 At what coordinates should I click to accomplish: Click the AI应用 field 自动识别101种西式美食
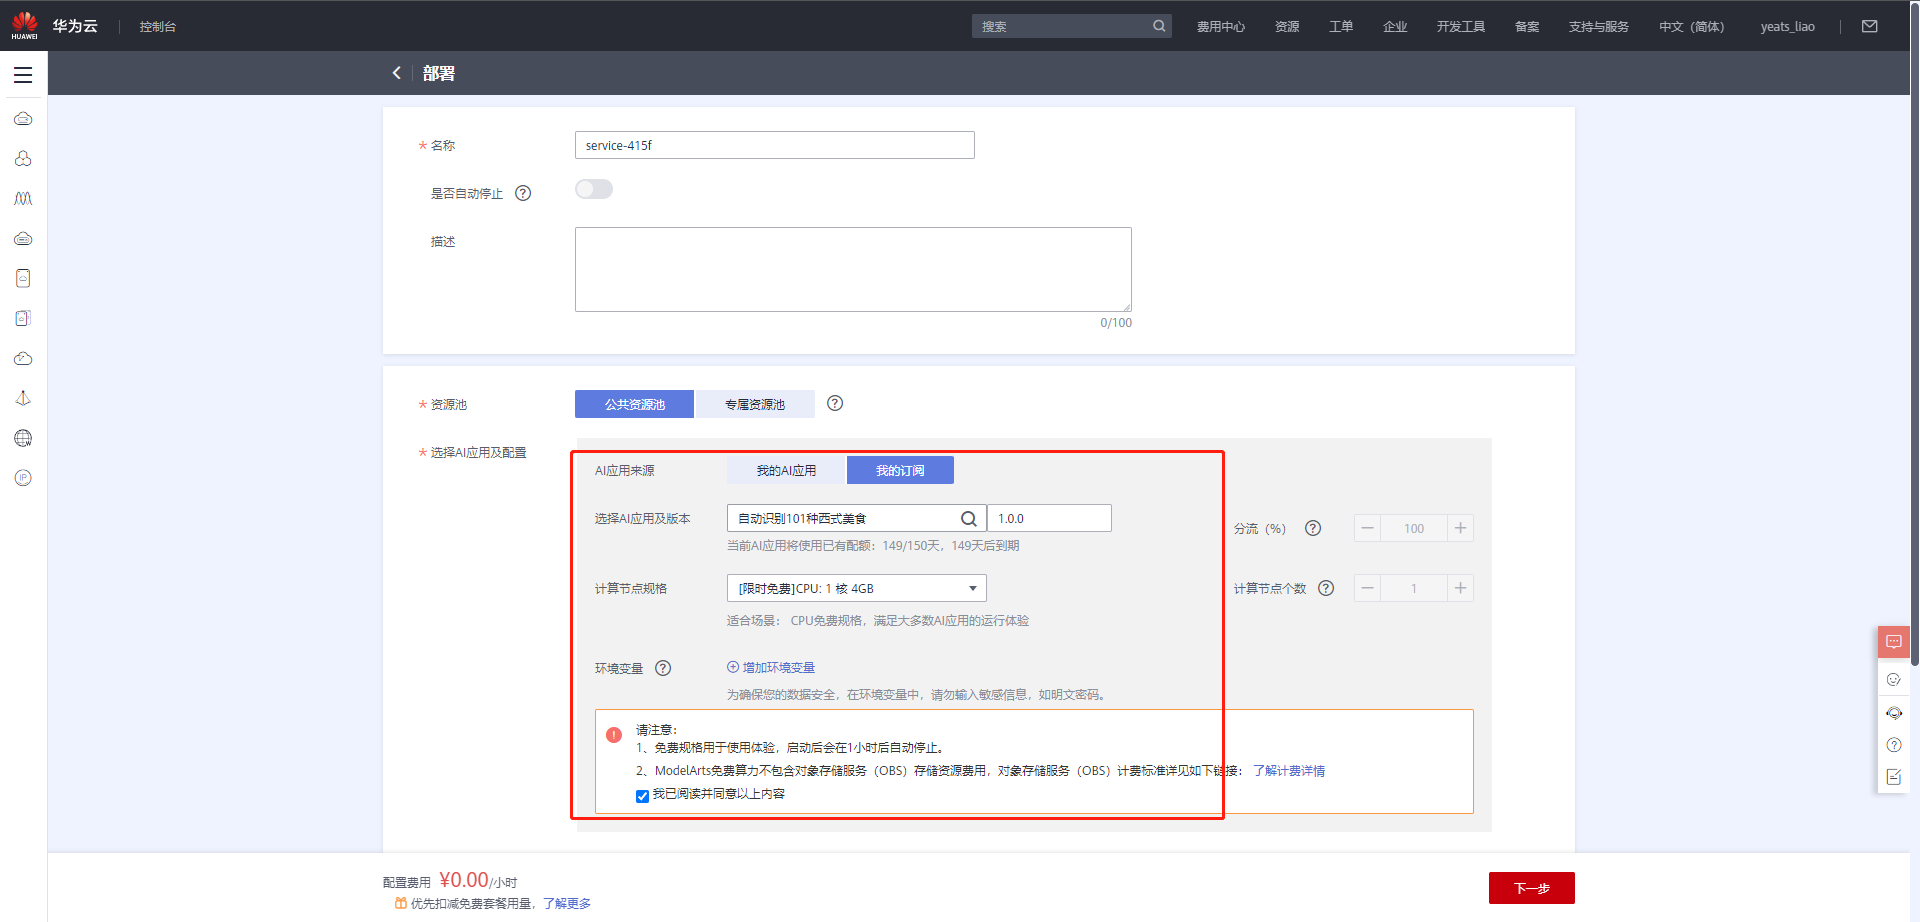pos(856,518)
